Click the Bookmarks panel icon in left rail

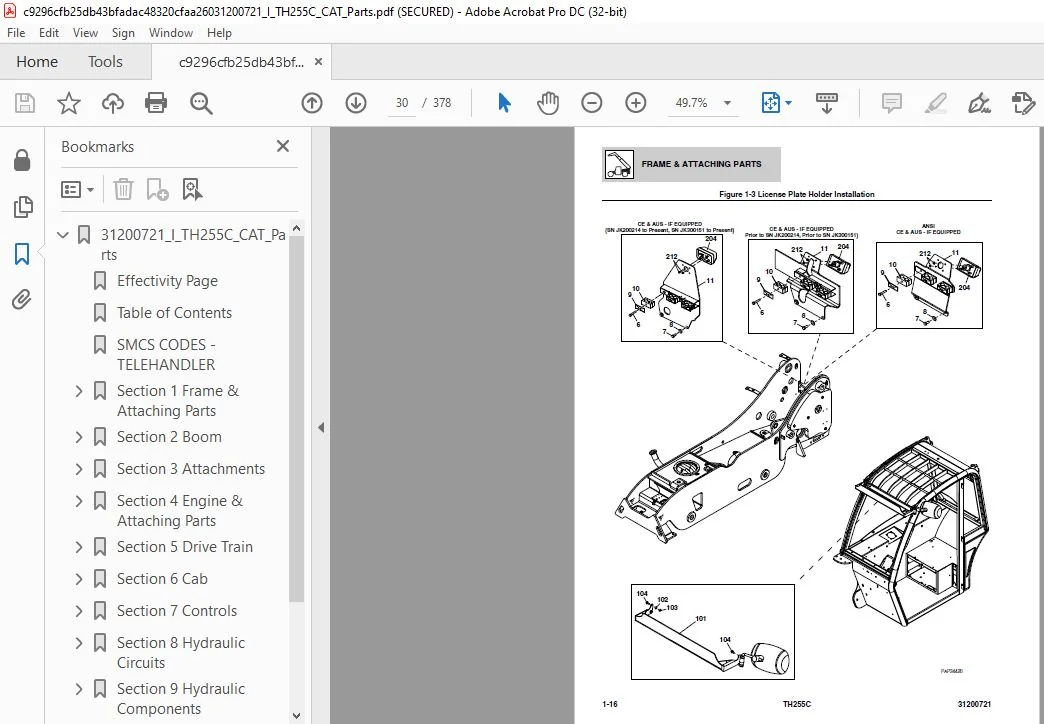[22, 254]
